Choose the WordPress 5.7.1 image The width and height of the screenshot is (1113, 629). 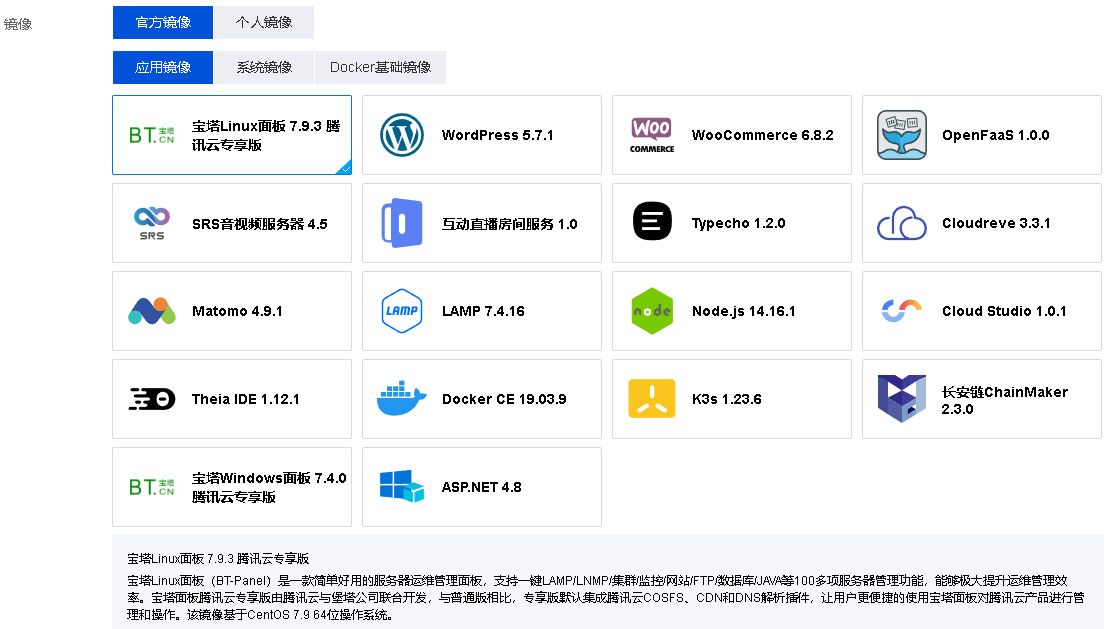click(x=482, y=135)
